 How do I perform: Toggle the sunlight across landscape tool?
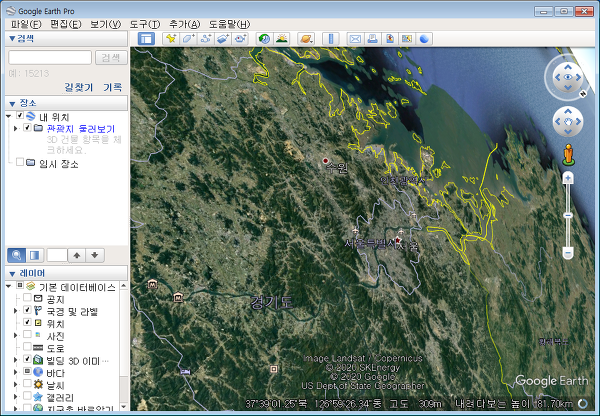point(282,39)
